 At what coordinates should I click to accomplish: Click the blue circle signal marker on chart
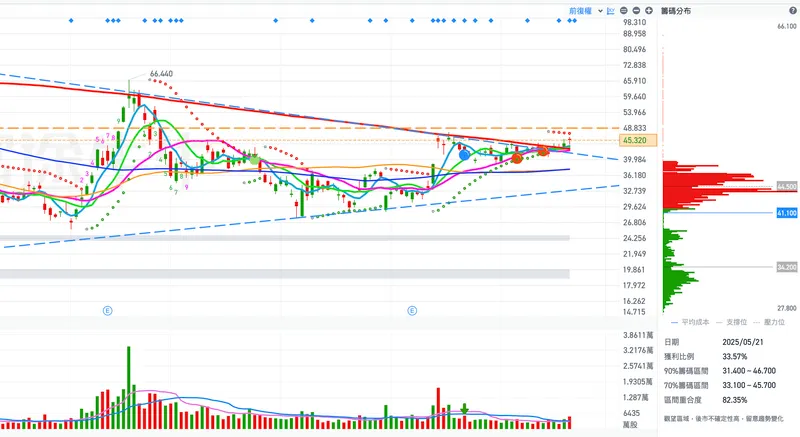464,155
